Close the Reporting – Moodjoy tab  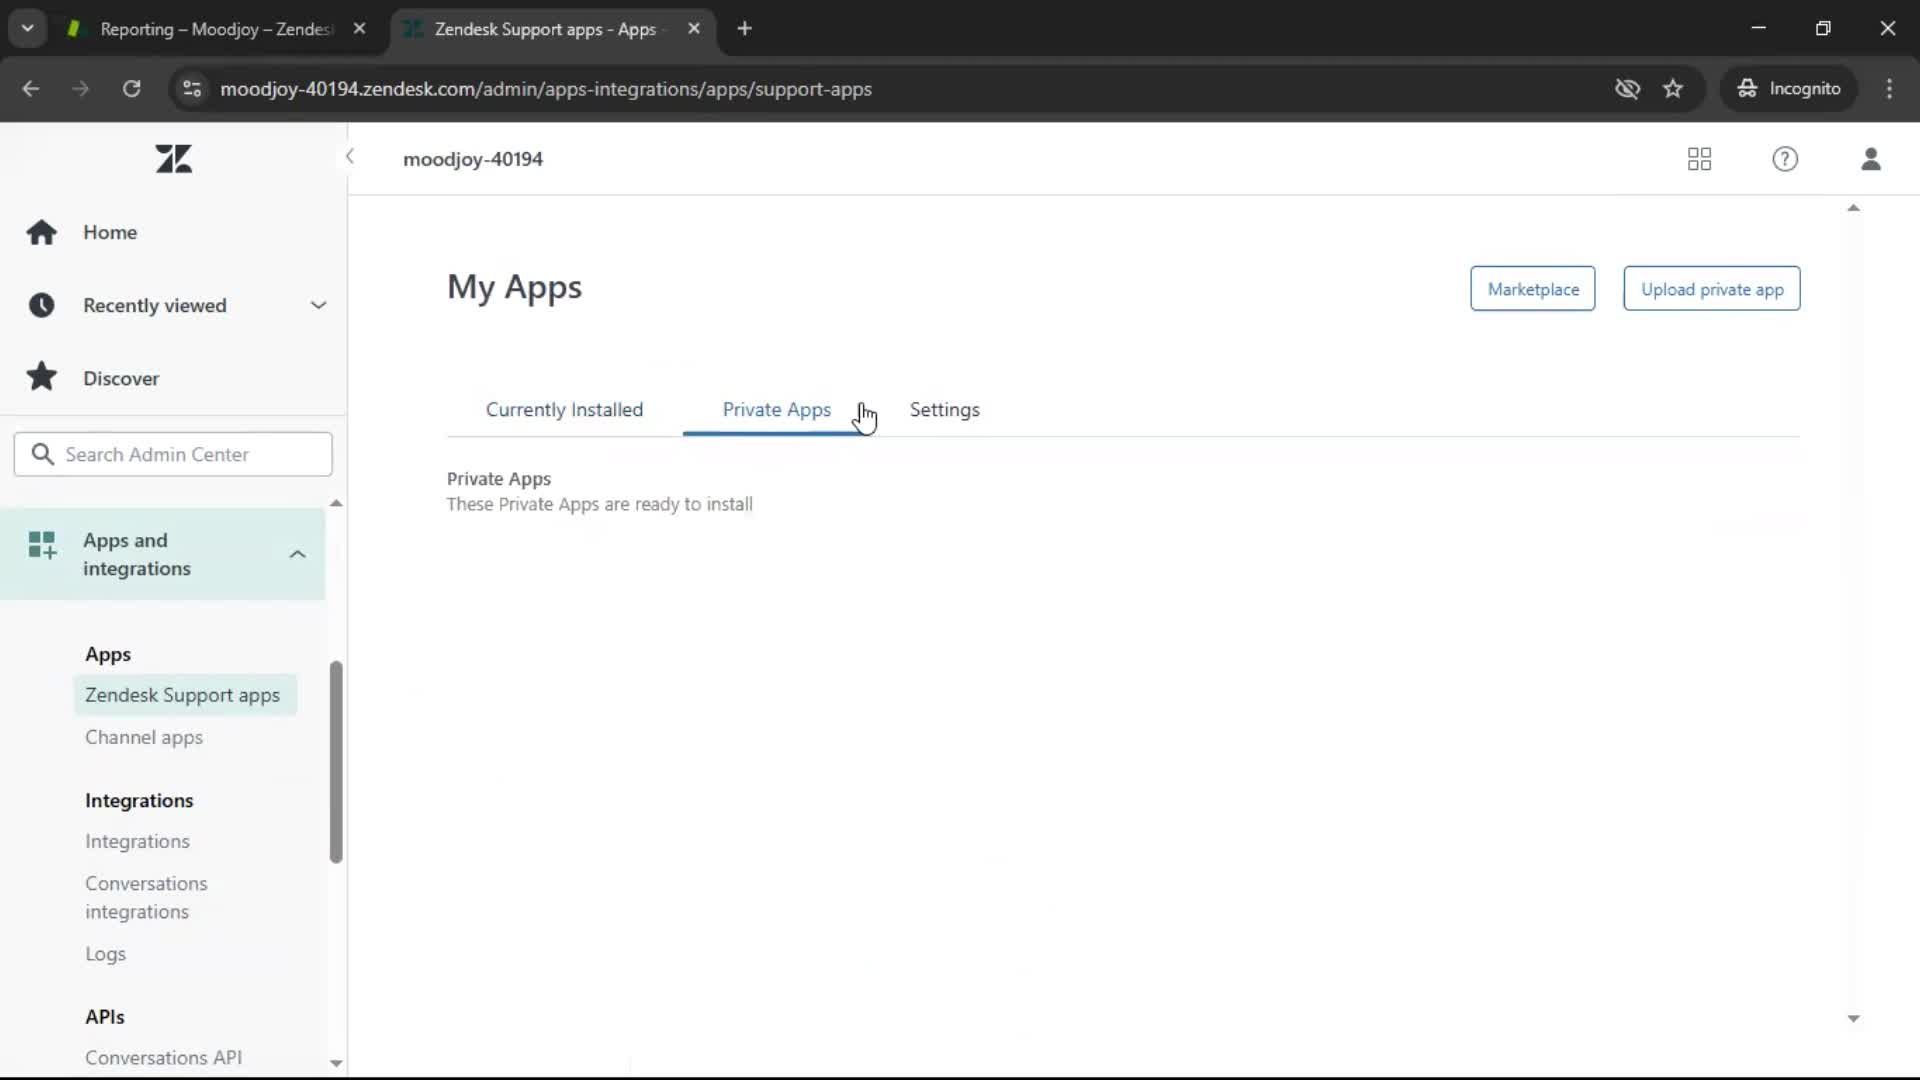click(359, 29)
